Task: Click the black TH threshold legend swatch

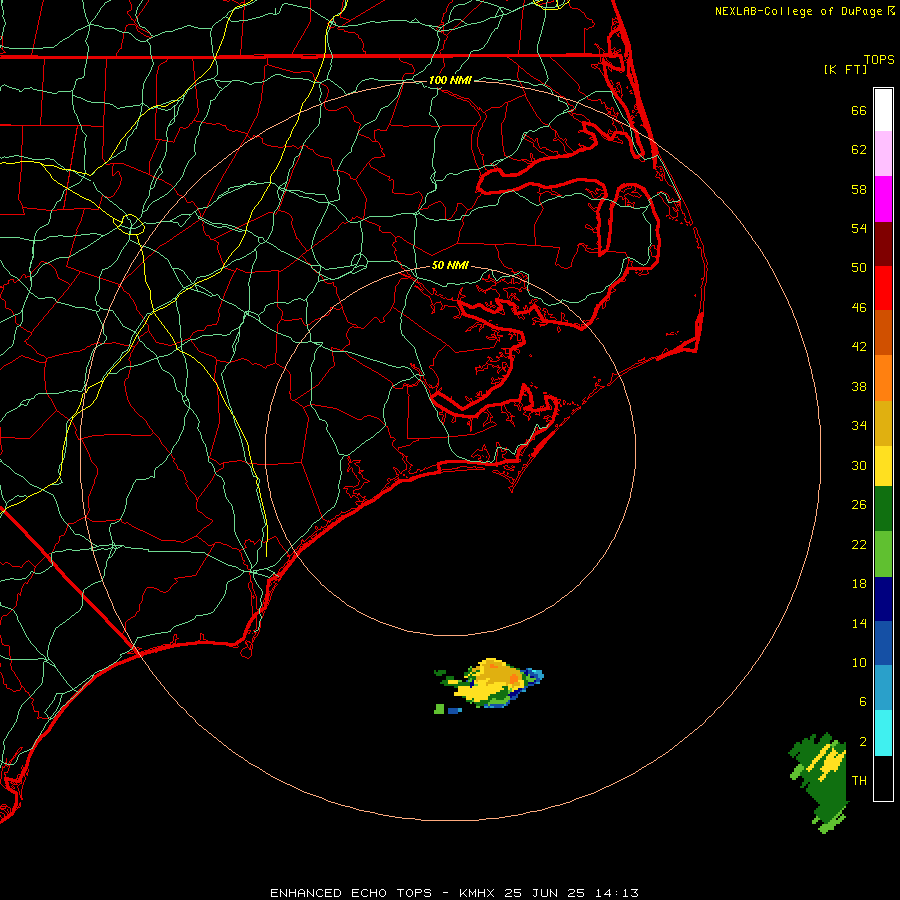Action: tap(883, 778)
